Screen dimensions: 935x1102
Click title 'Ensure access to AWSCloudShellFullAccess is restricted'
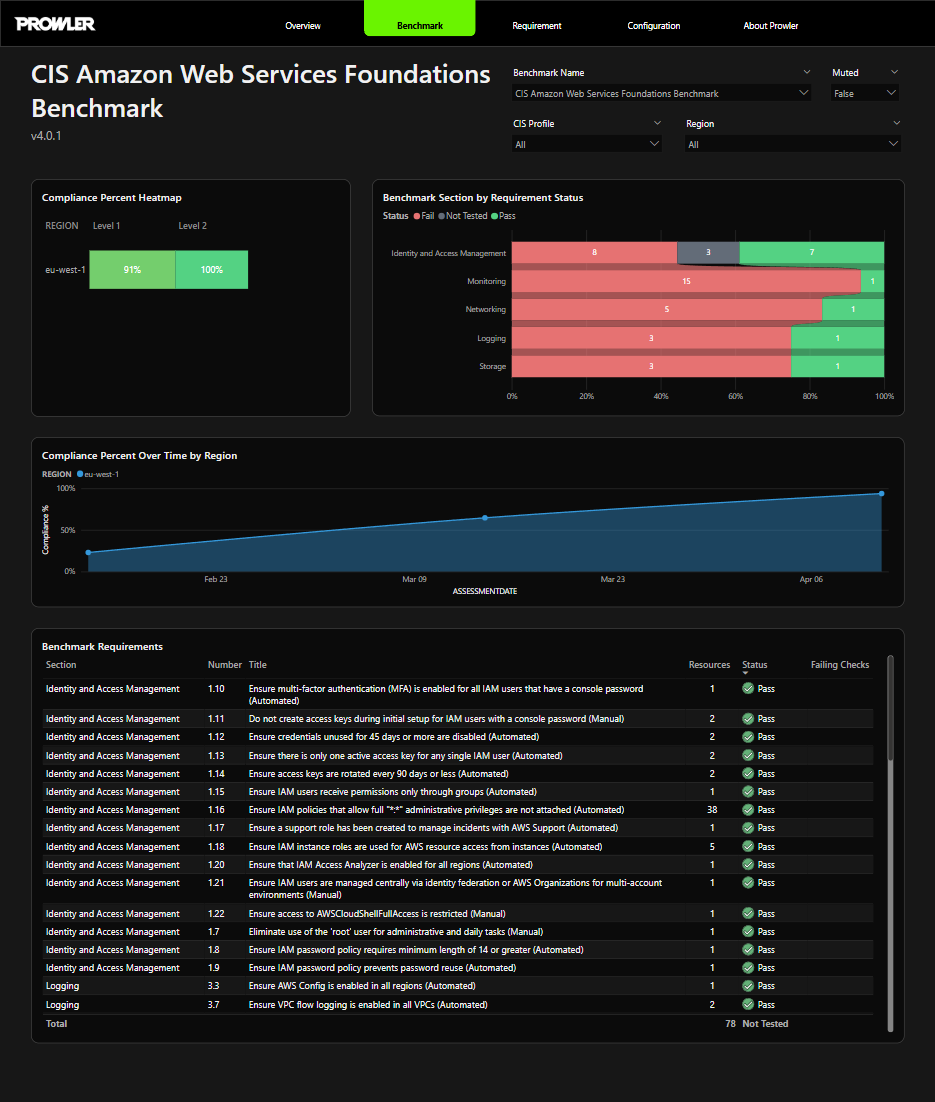point(377,914)
